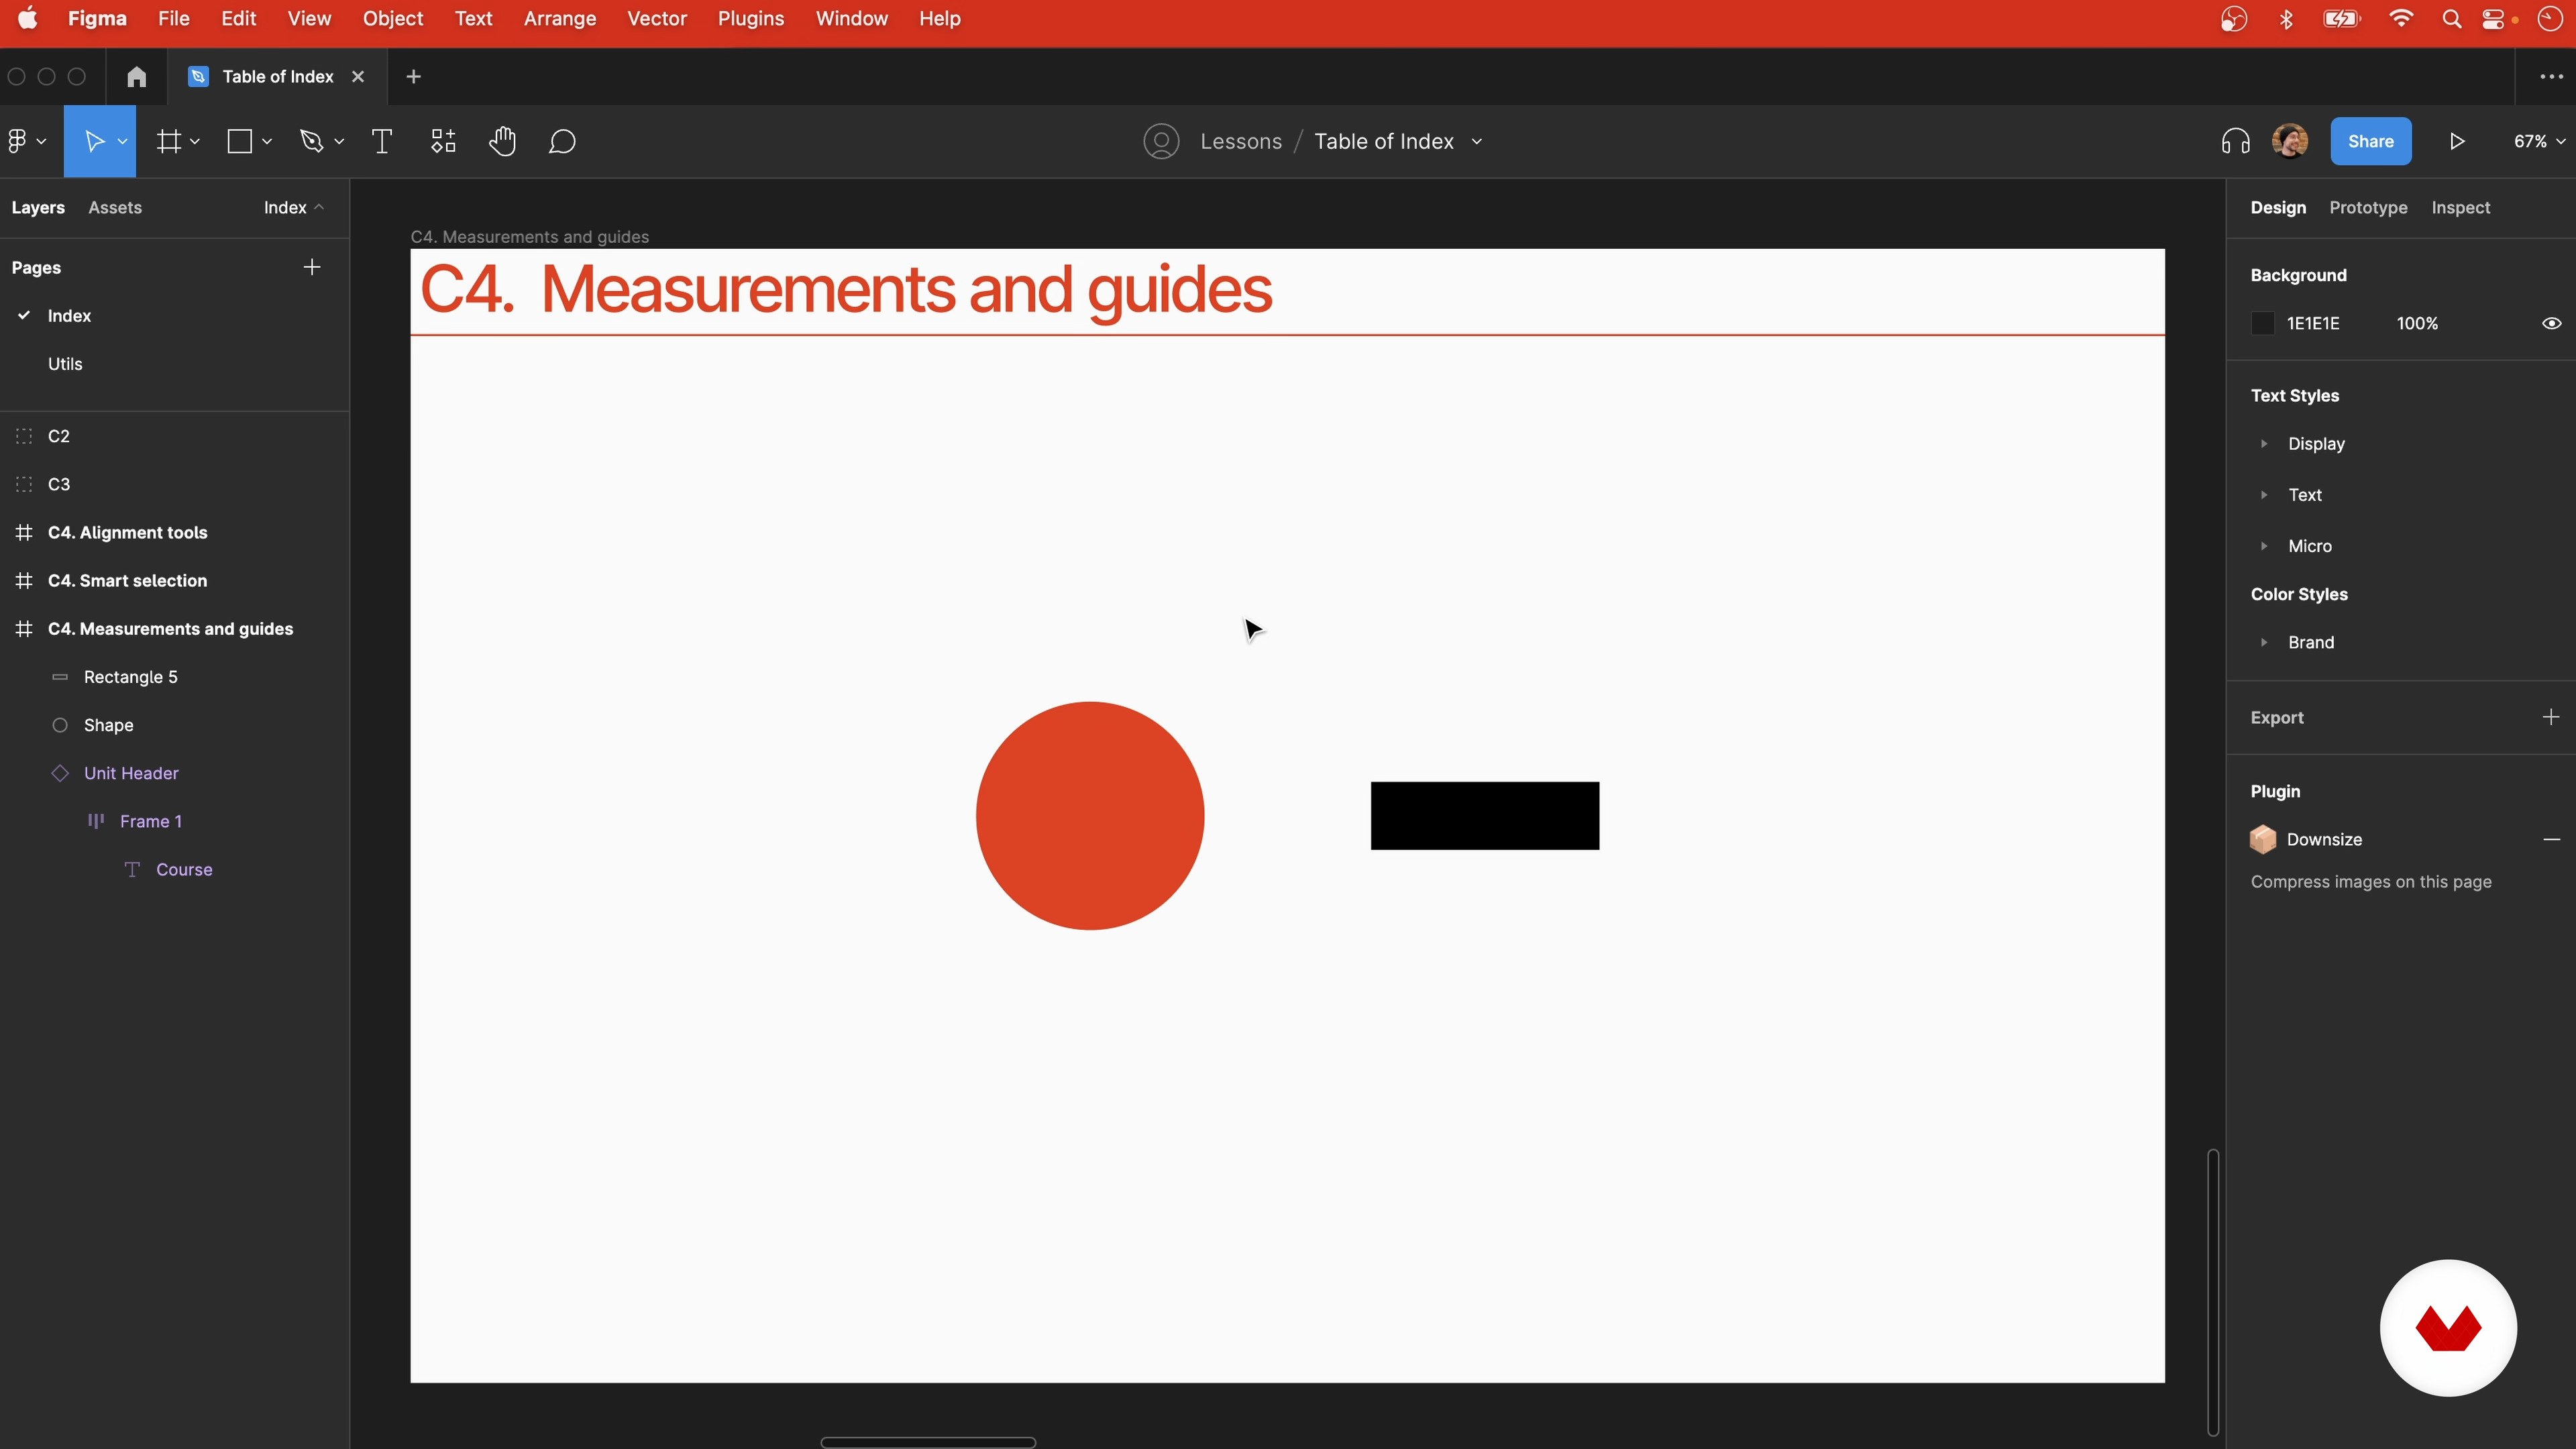
Task: Open a new tab with plus icon
Action: (x=413, y=76)
